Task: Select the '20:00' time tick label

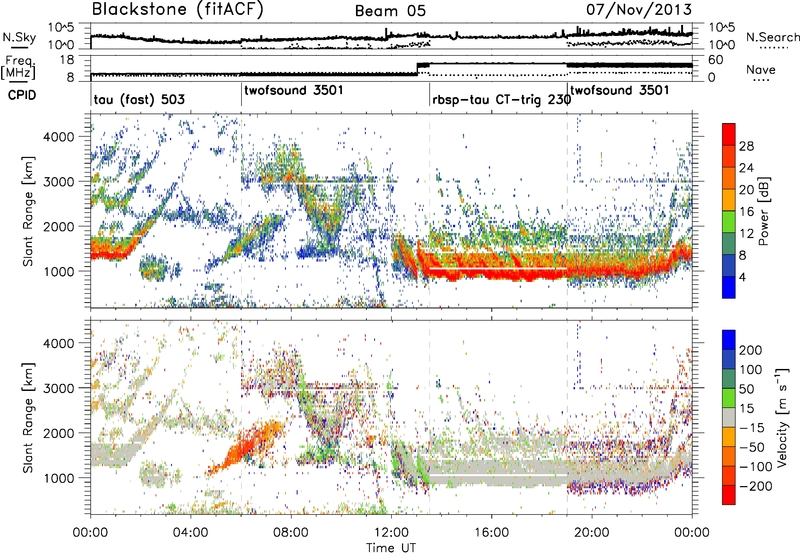Action: (591, 533)
